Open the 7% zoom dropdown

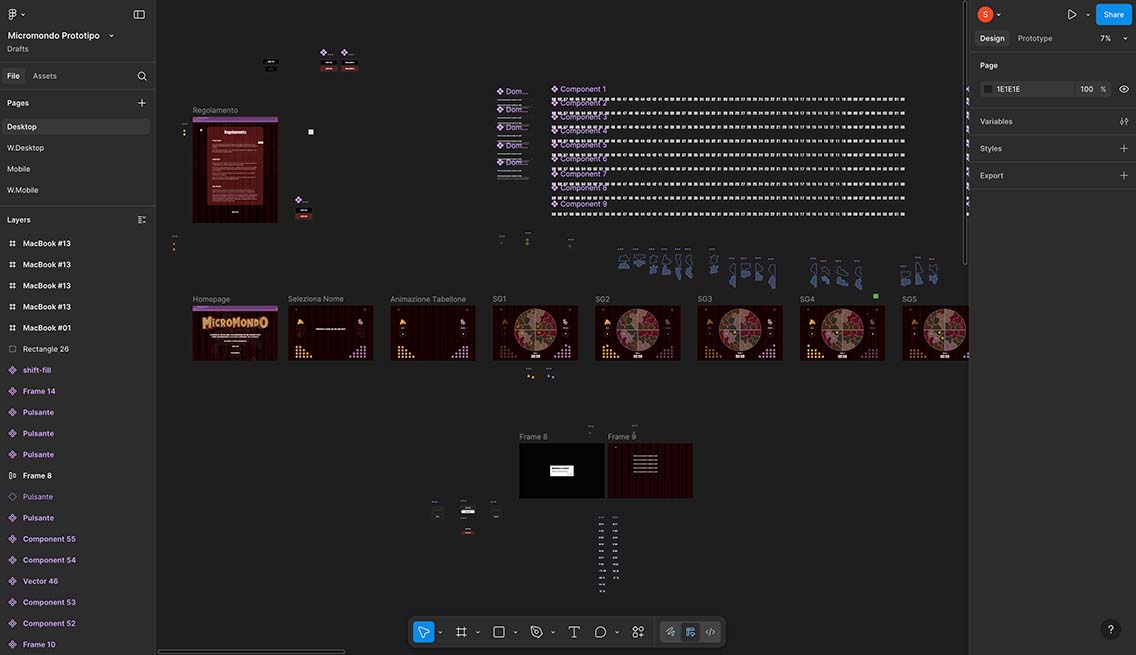point(1111,38)
